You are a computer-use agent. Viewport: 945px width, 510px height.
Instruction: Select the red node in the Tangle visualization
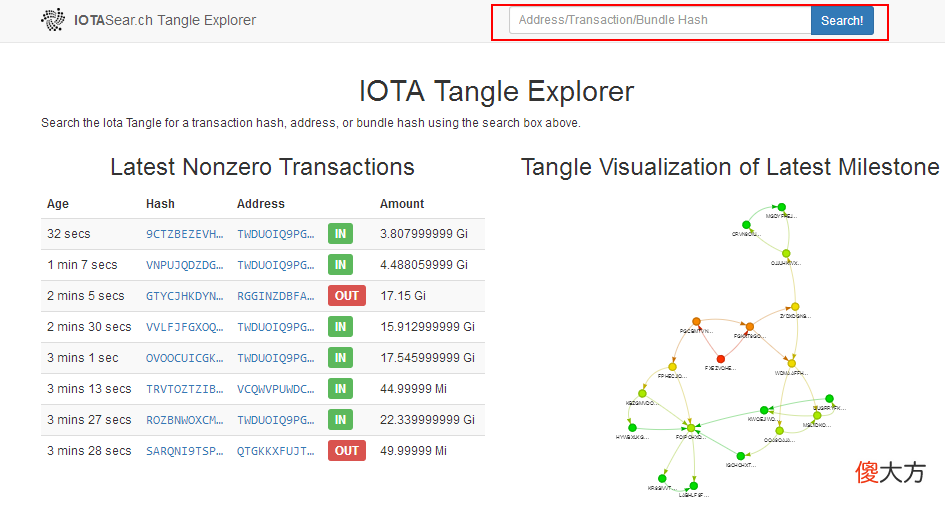click(x=721, y=359)
